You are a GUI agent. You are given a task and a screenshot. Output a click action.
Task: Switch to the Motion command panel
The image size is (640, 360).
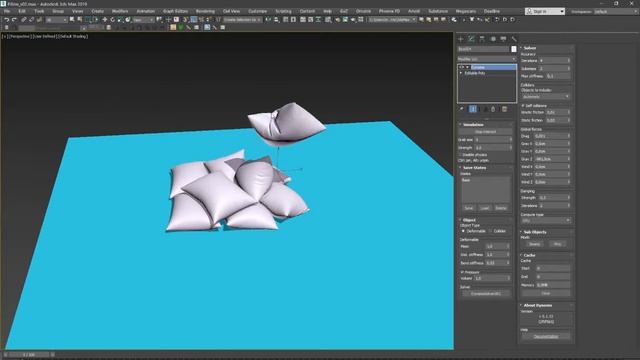click(493, 39)
